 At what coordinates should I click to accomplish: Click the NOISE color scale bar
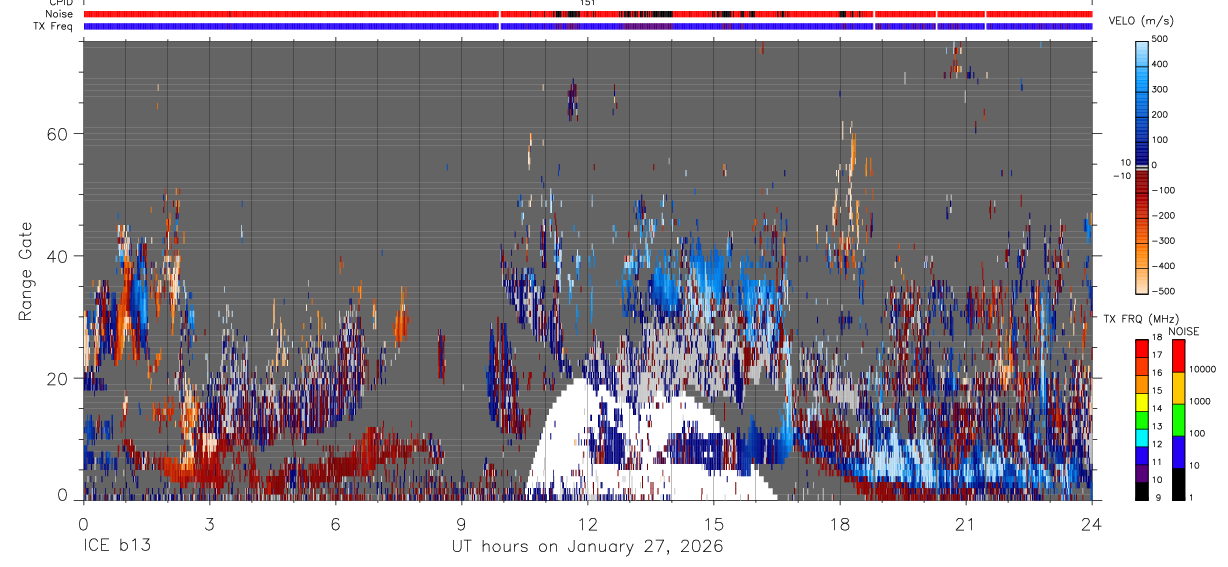coord(1178,419)
